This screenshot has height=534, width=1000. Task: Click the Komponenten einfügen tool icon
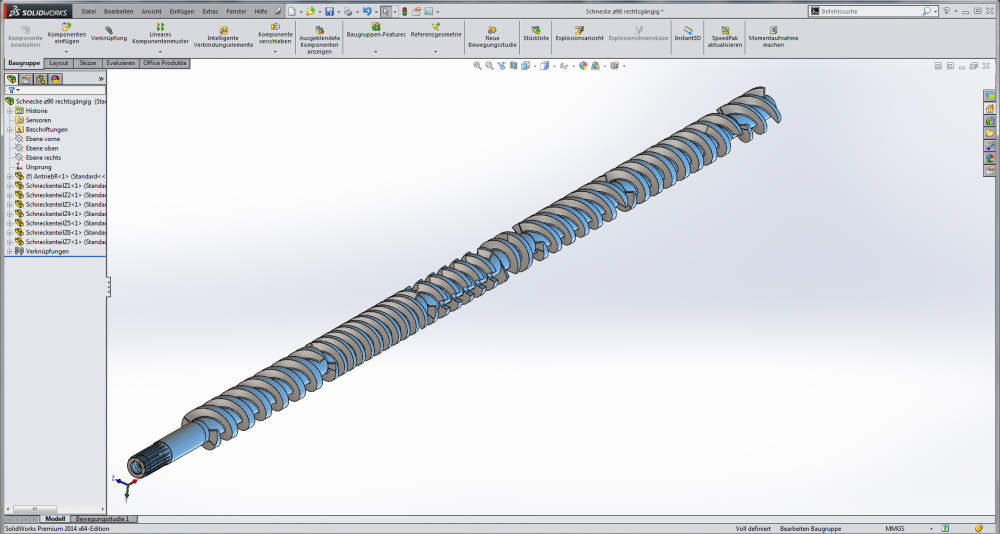click(x=66, y=27)
